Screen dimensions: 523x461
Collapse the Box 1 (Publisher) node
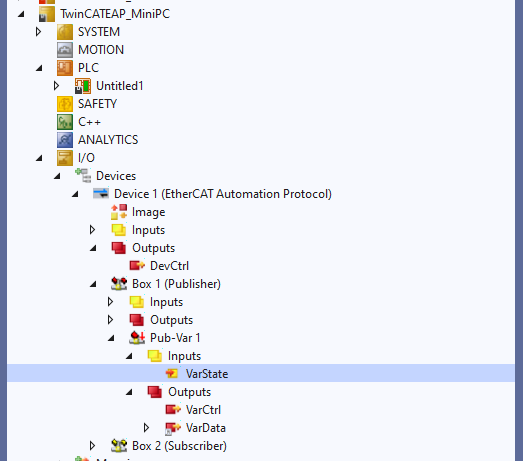pos(93,285)
